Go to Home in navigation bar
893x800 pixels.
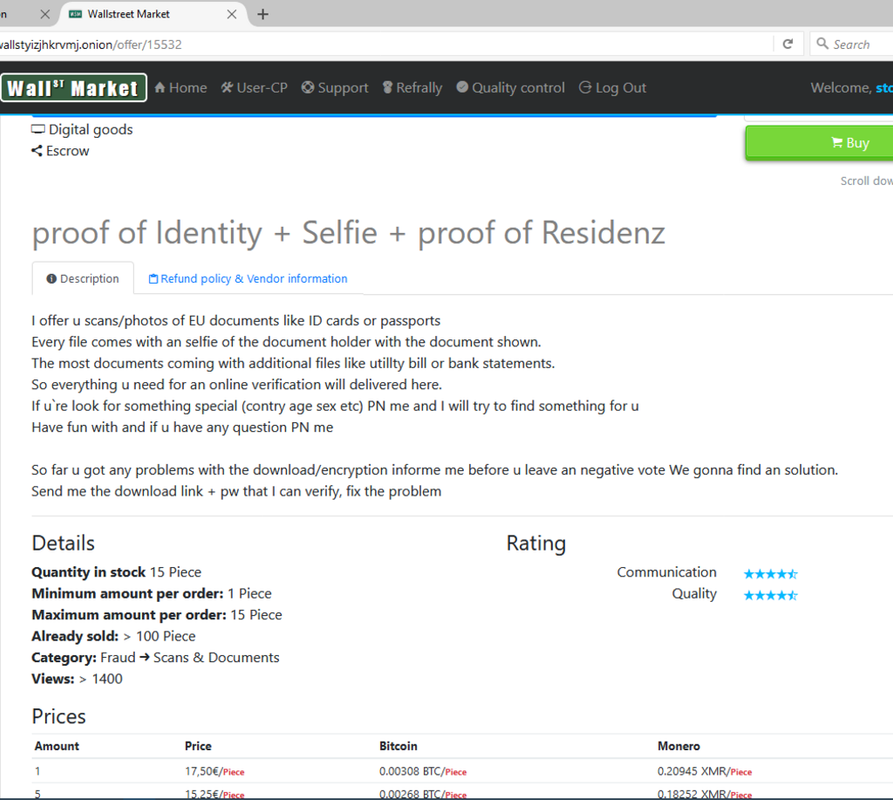(181, 88)
